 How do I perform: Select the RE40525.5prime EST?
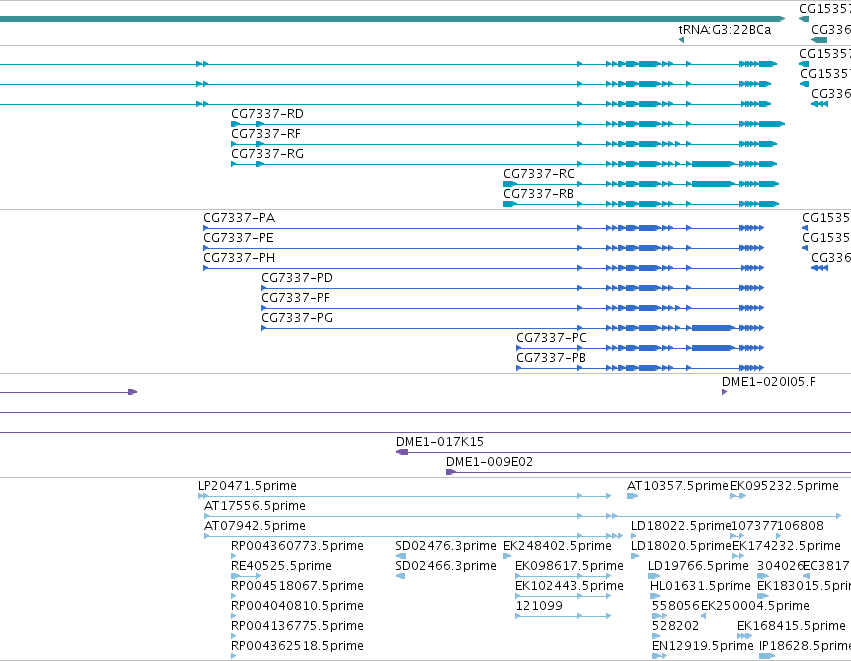pyautogui.click(x=281, y=567)
